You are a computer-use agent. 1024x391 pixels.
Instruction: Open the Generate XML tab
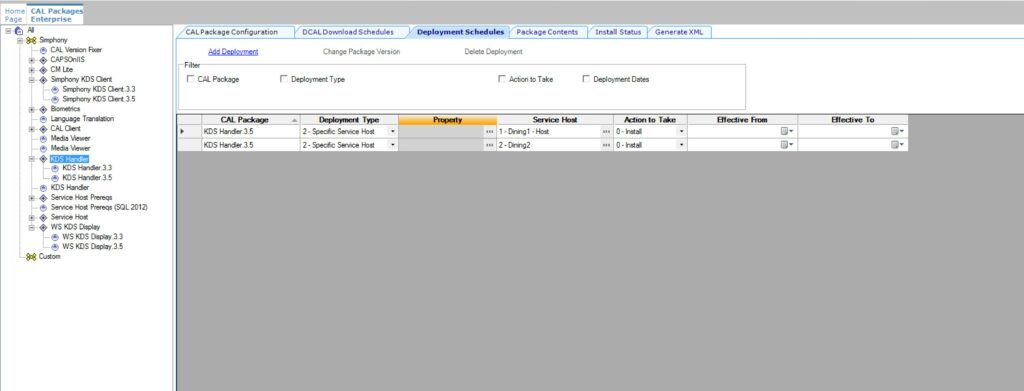(x=679, y=32)
